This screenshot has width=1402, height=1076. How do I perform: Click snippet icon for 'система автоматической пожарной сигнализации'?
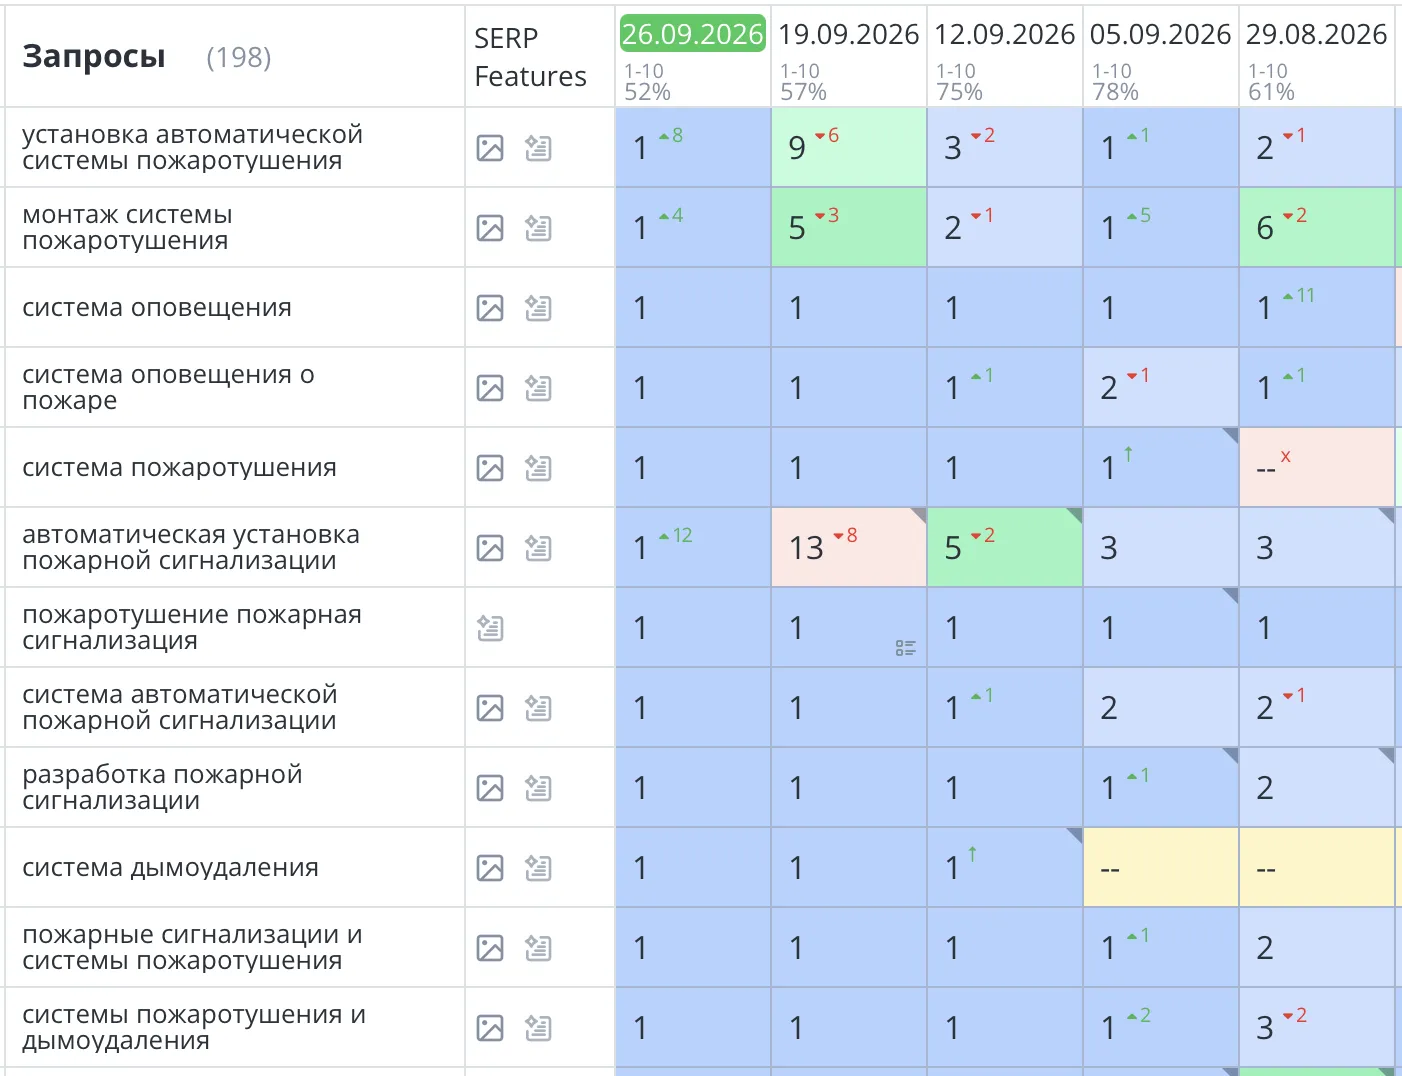(x=538, y=708)
